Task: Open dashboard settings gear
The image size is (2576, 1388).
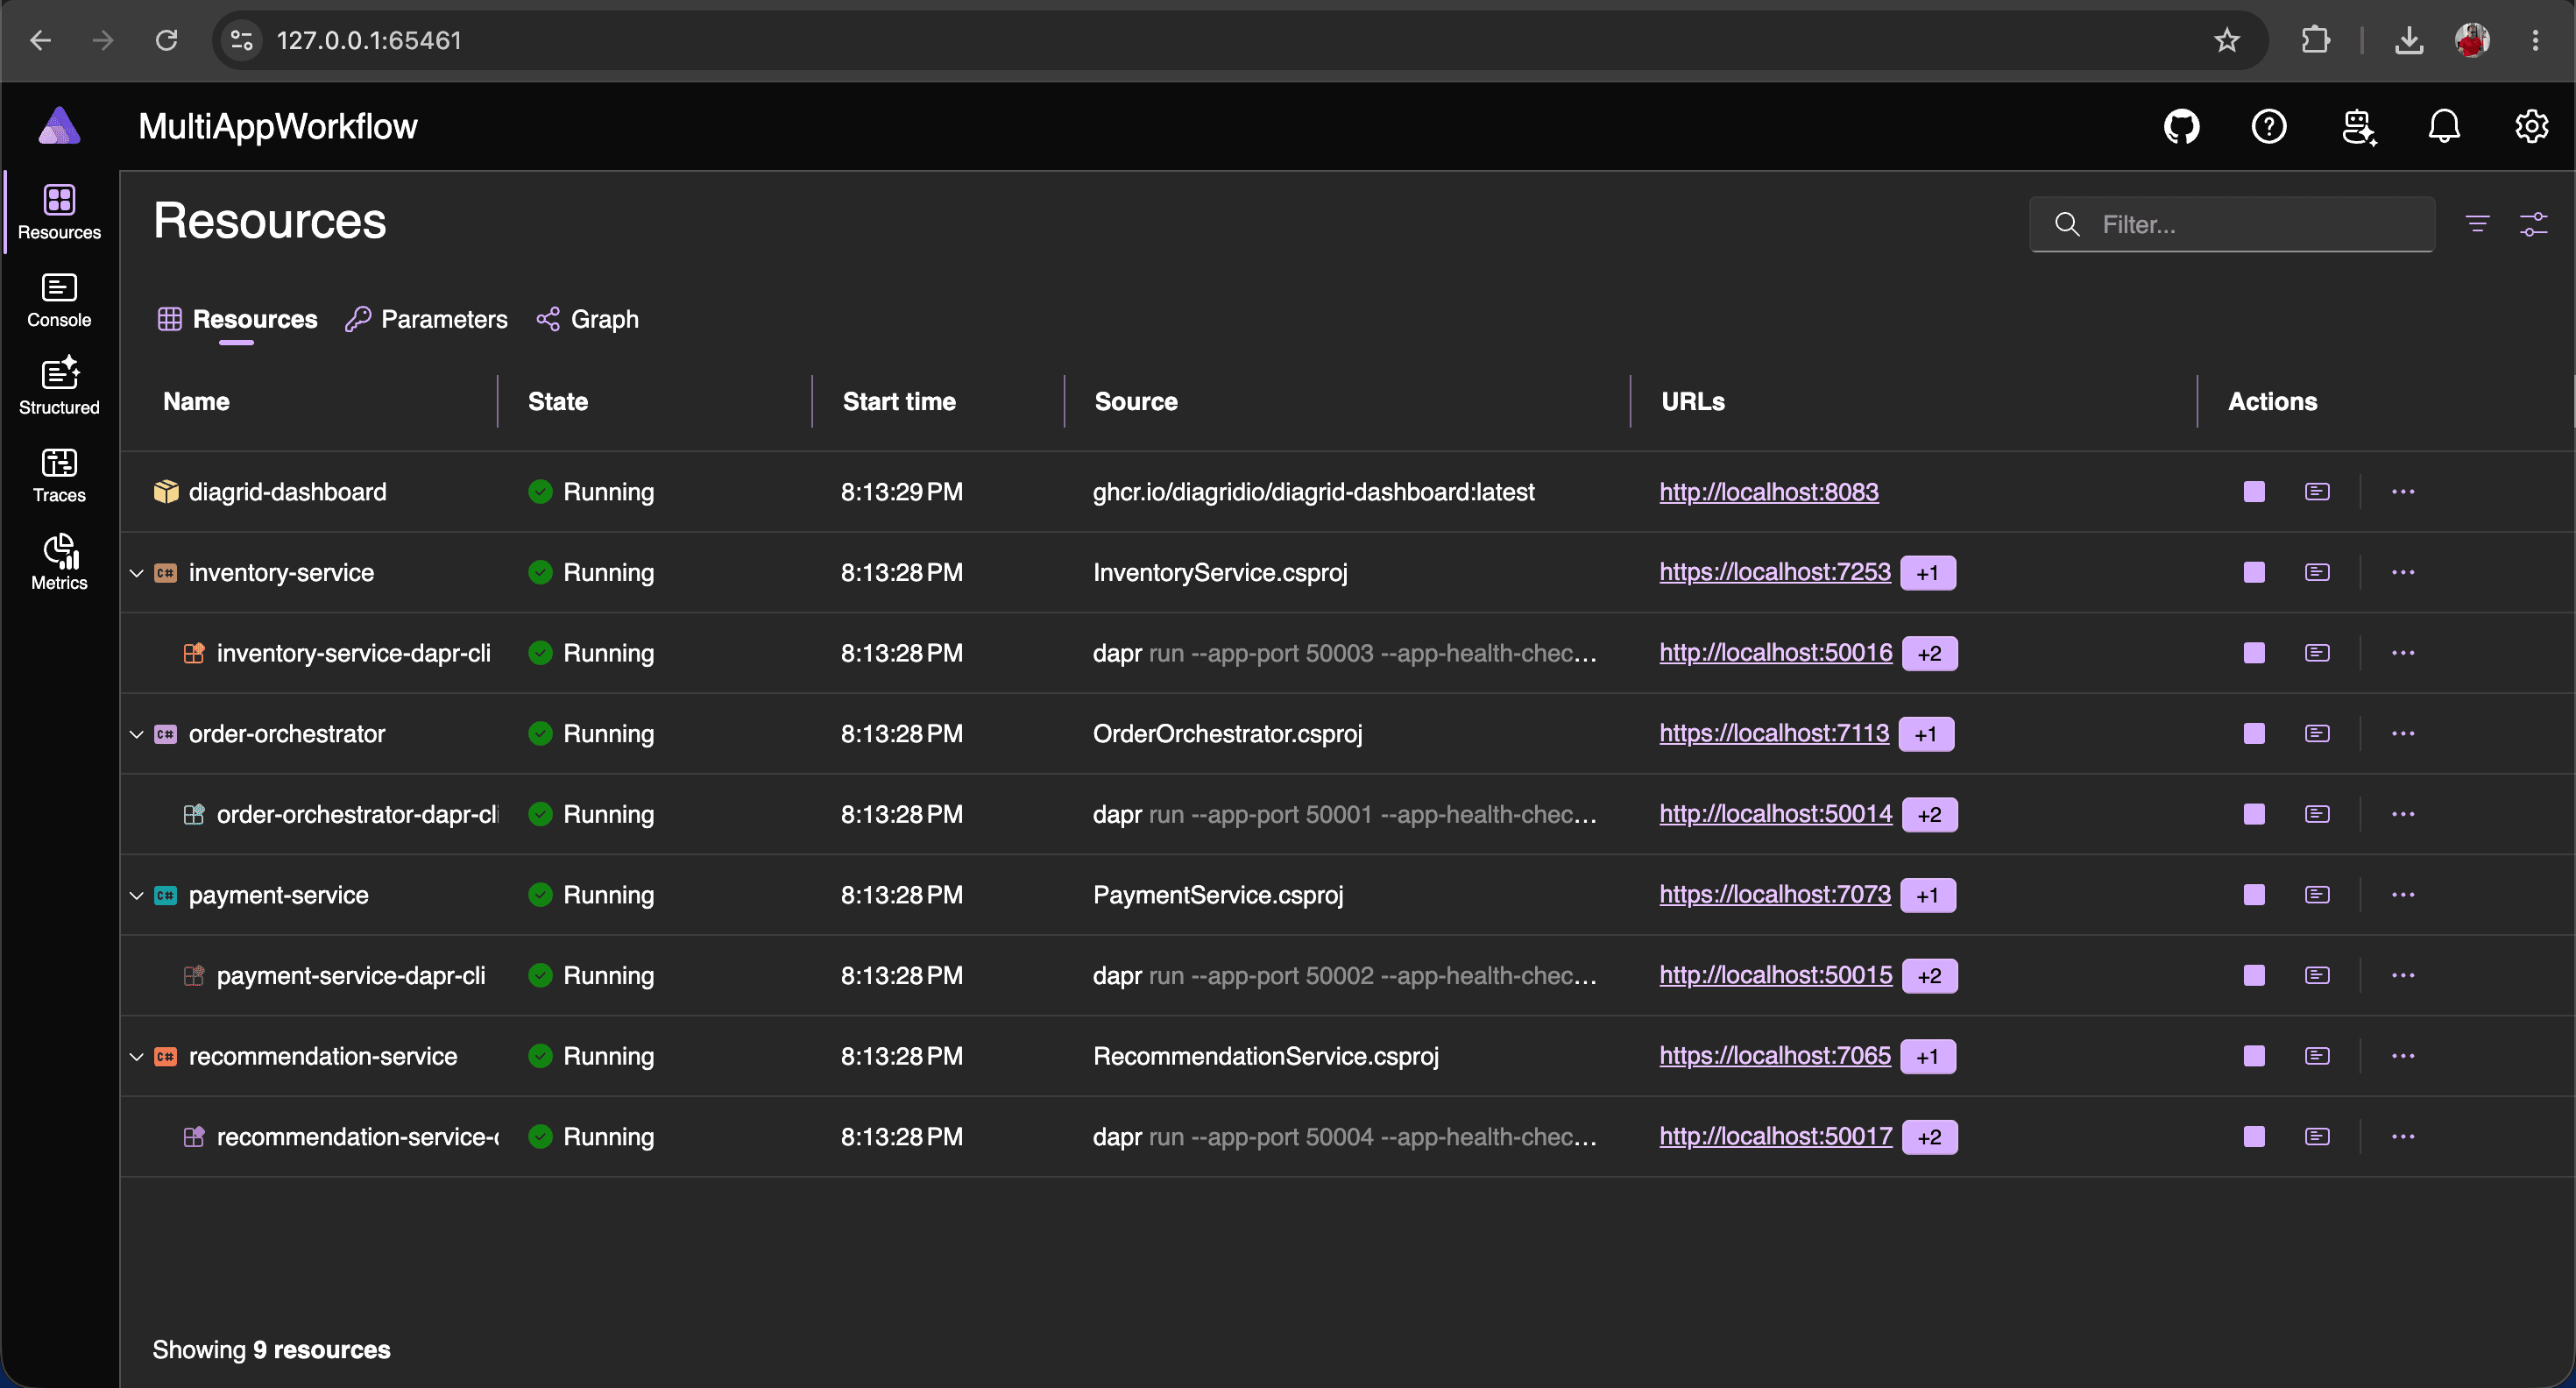Action: [2531, 126]
